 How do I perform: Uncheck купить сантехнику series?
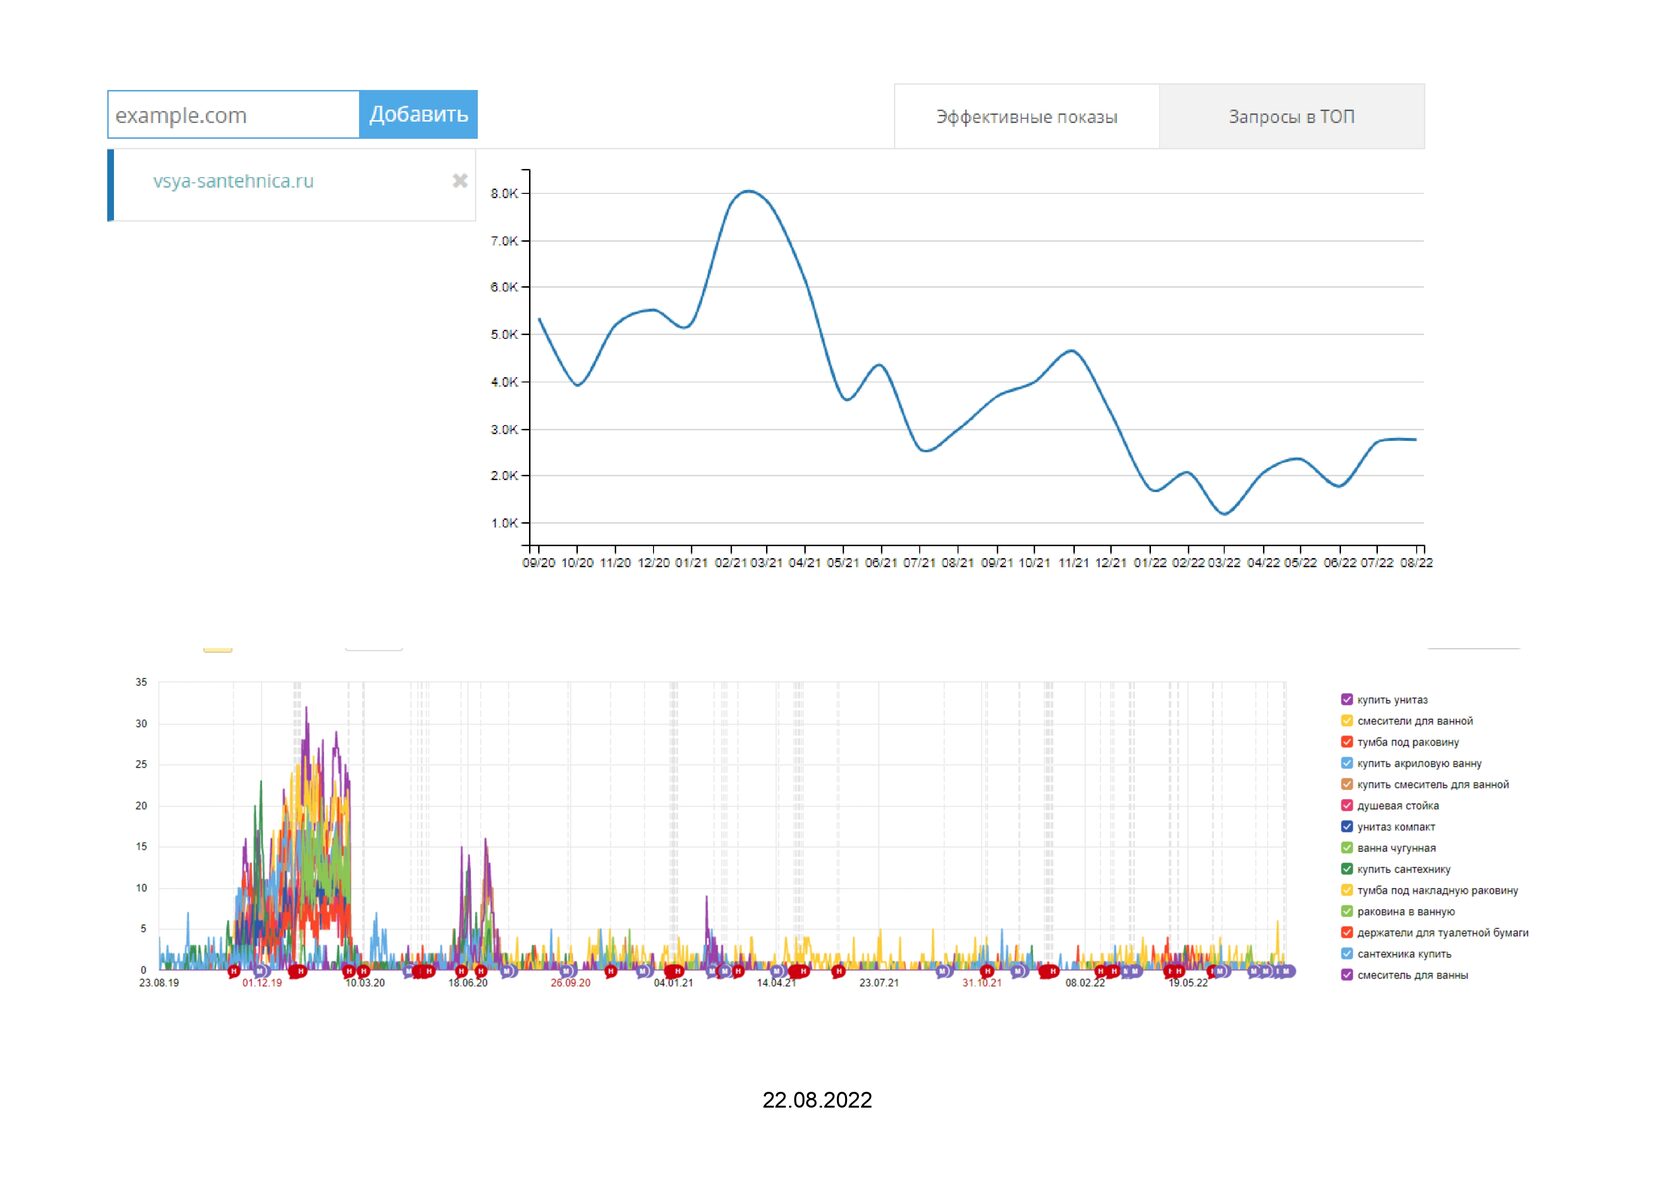pyautogui.click(x=1347, y=869)
